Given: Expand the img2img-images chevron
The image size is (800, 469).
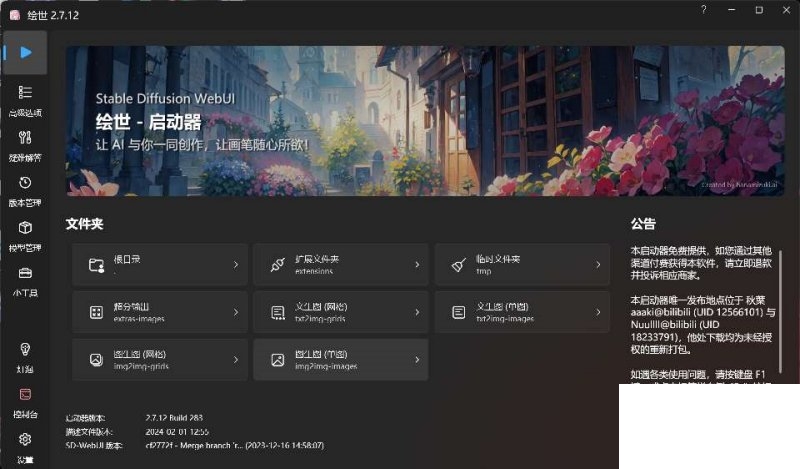Looking at the screenshot, I should tap(417, 360).
